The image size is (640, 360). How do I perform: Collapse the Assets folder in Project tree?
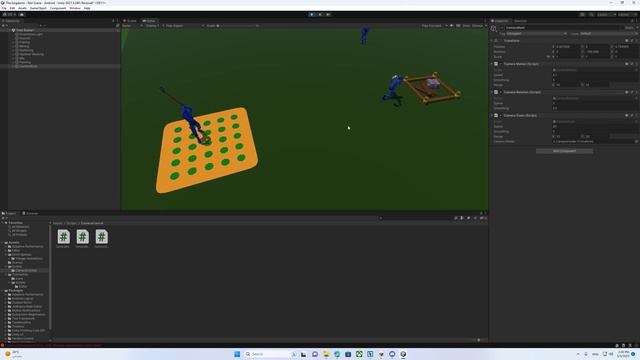click(2, 242)
